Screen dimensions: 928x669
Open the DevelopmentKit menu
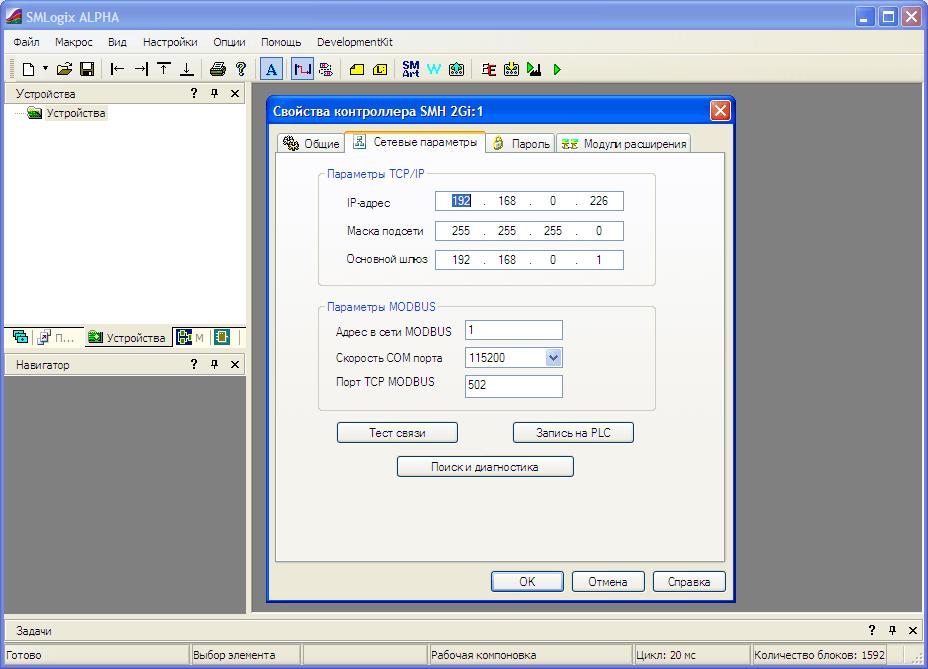pyautogui.click(x=355, y=42)
